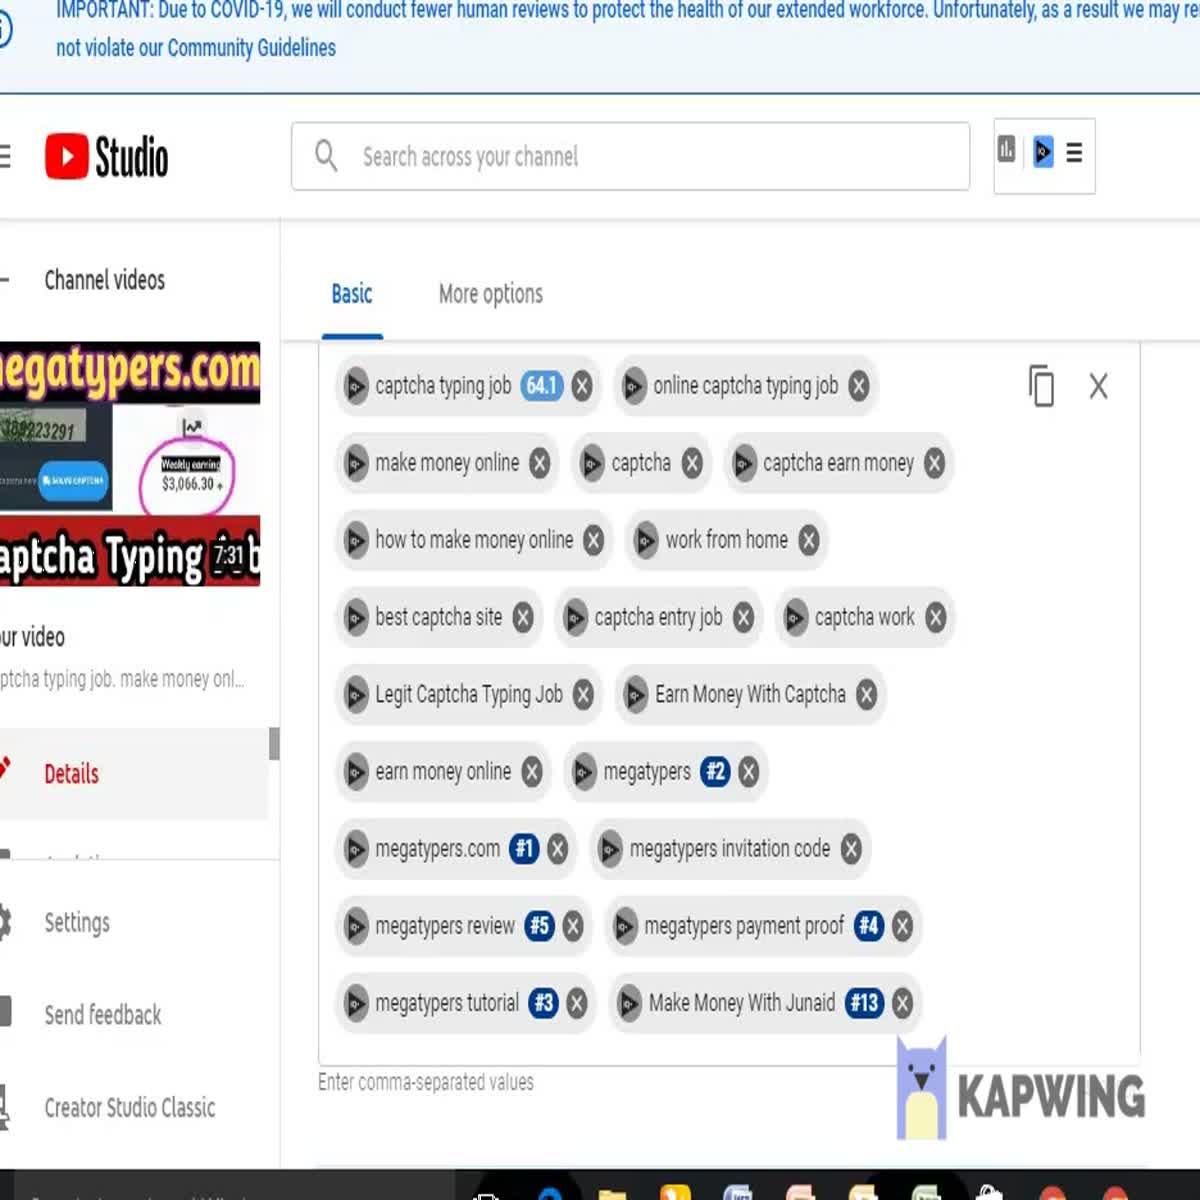The height and width of the screenshot is (1200, 1200).
Task: Open Creator Studio Classic
Action: [129, 1108]
